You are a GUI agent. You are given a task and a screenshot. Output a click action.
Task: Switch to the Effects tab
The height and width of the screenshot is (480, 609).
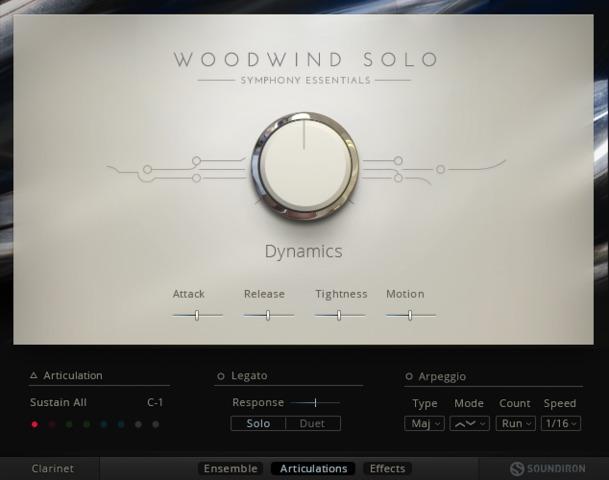pyautogui.click(x=387, y=468)
